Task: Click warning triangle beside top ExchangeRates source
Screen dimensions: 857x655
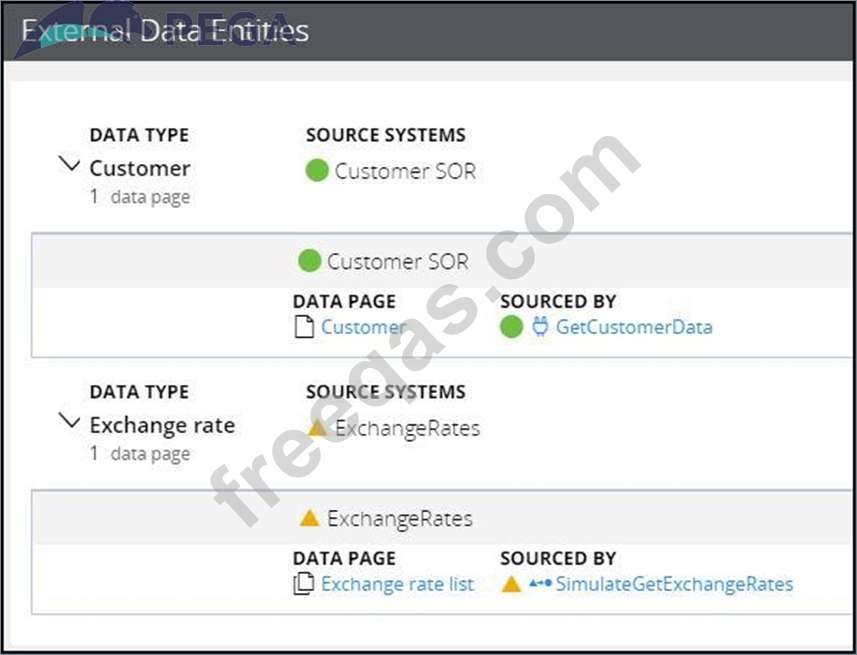Action: point(317,428)
